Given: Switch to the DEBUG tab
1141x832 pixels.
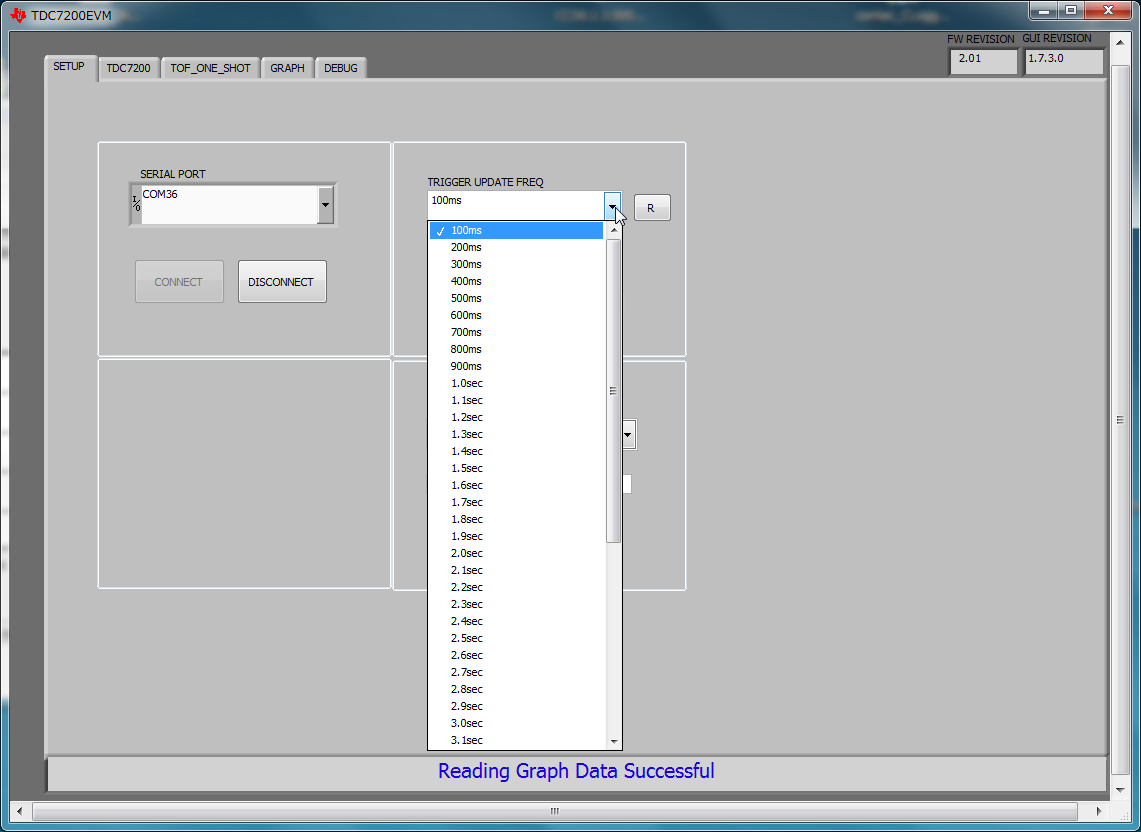Looking at the screenshot, I should tap(341, 68).
